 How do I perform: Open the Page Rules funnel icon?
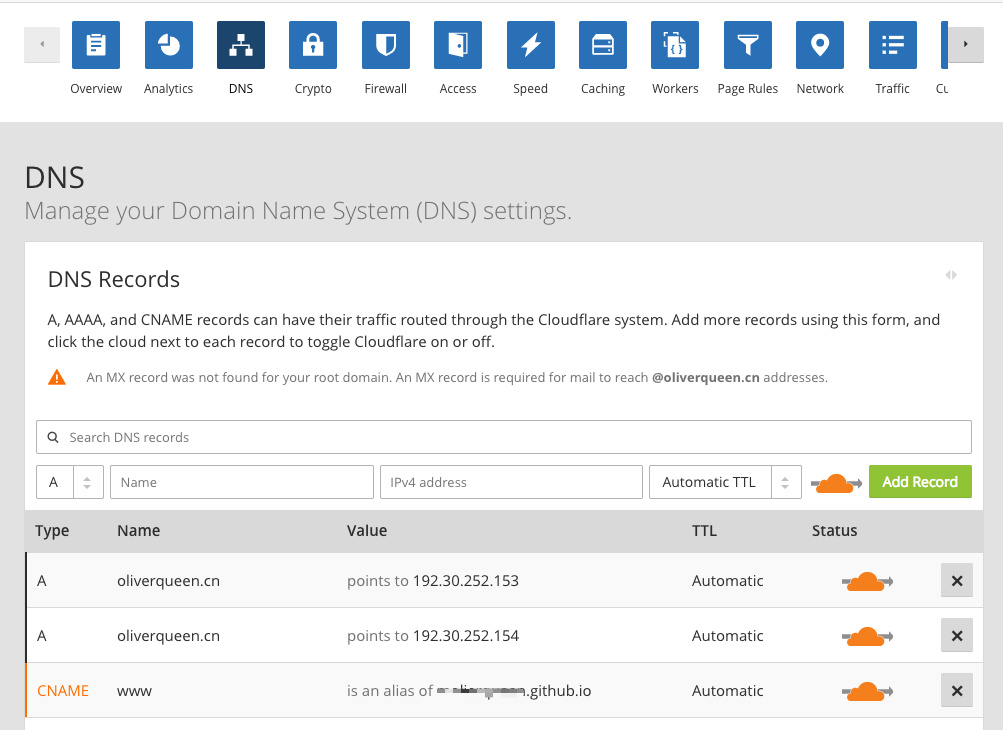tap(748, 45)
